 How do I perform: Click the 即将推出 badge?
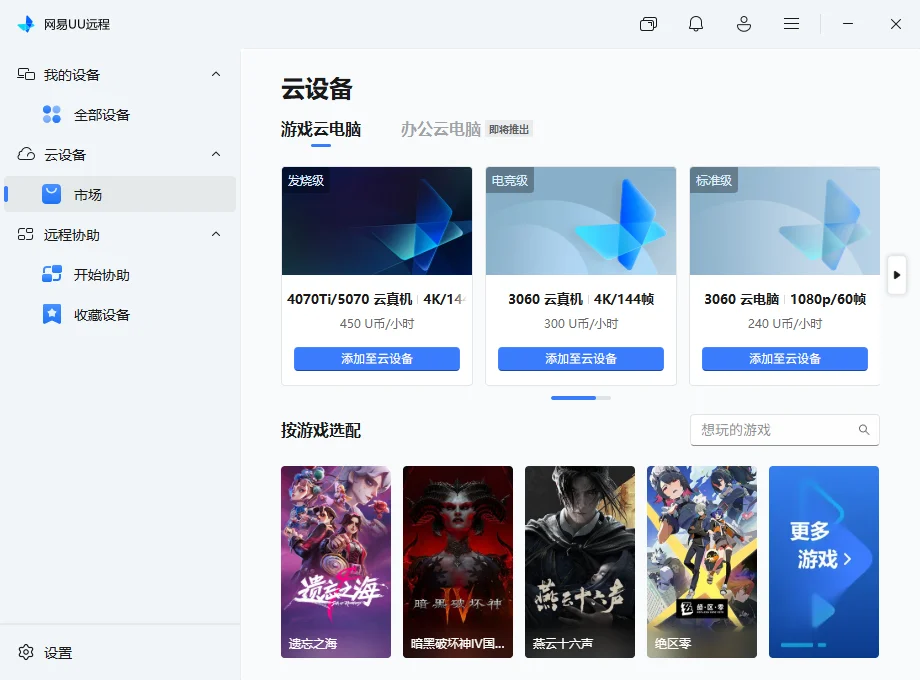[x=509, y=129]
